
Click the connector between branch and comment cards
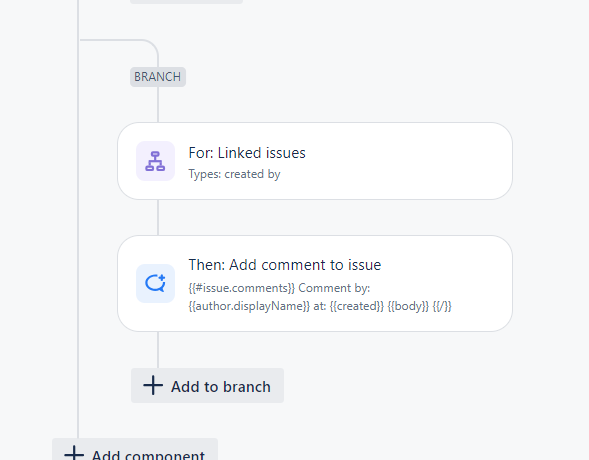[158, 218]
